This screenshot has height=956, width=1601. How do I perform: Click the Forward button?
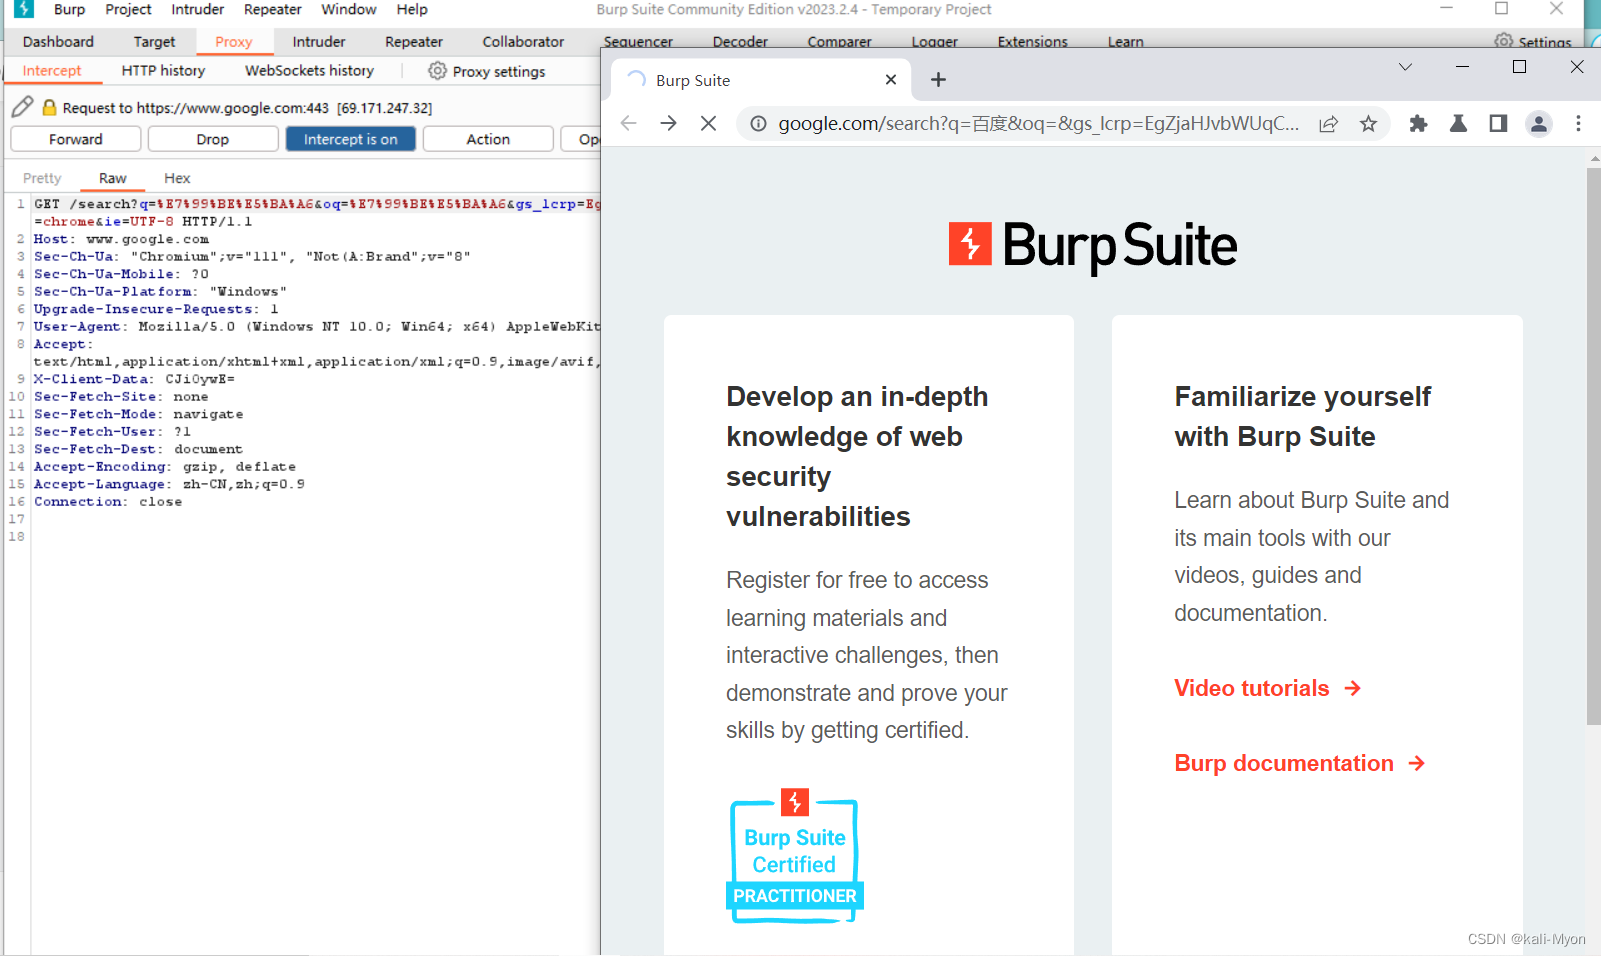[76, 139]
